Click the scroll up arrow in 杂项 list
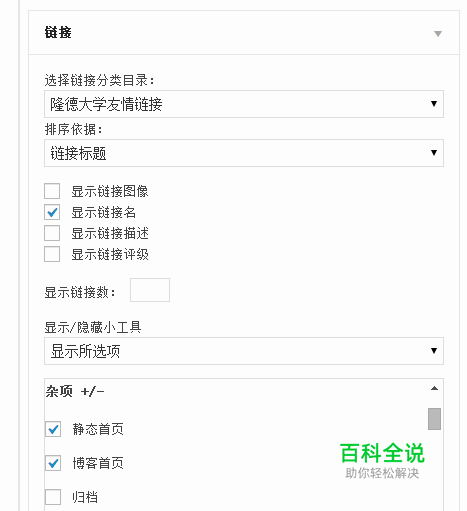The height and width of the screenshot is (511, 467). coord(434,388)
